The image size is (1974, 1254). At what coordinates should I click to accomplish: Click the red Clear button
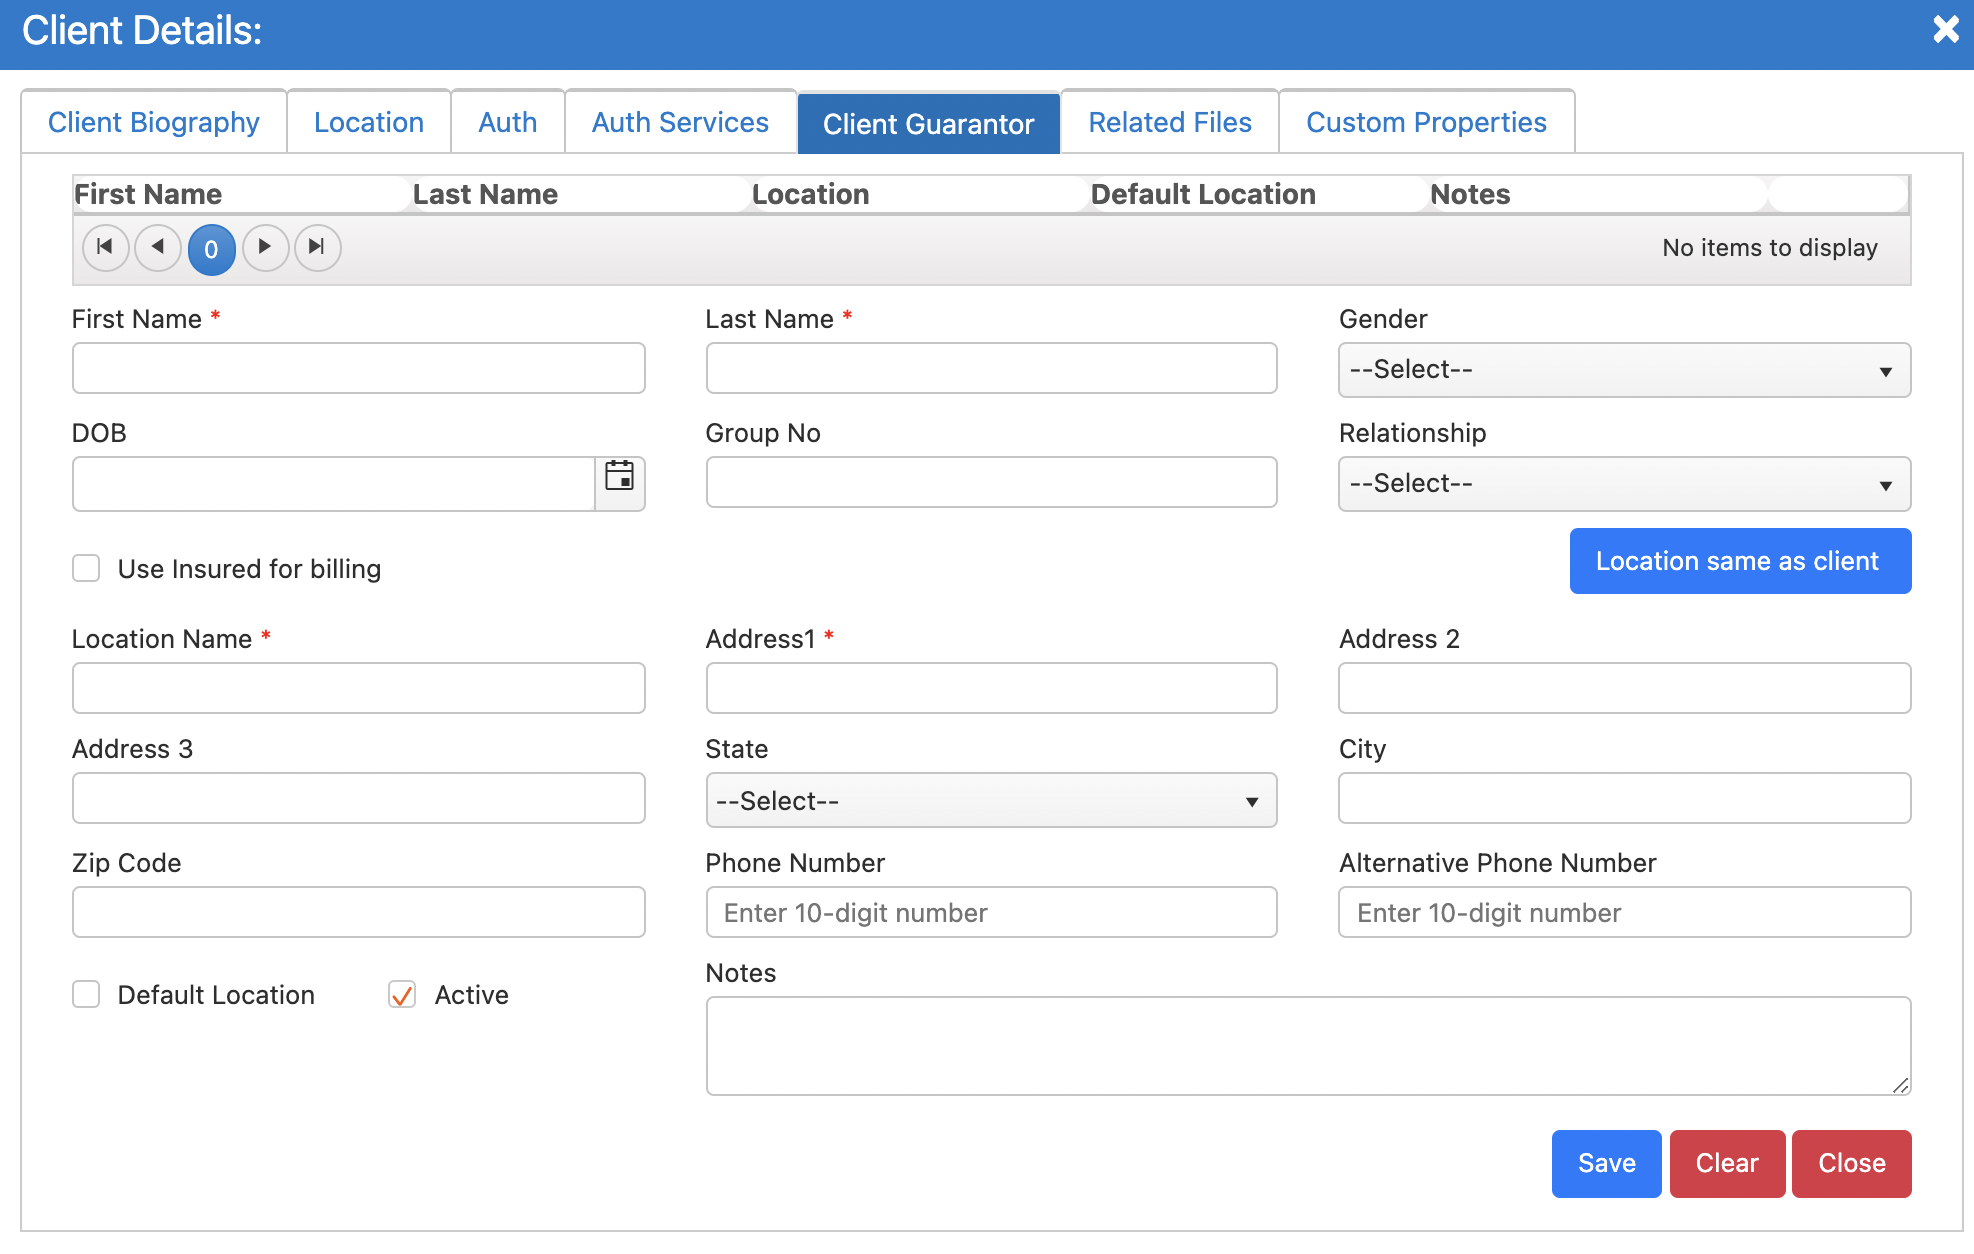[1726, 1163]
